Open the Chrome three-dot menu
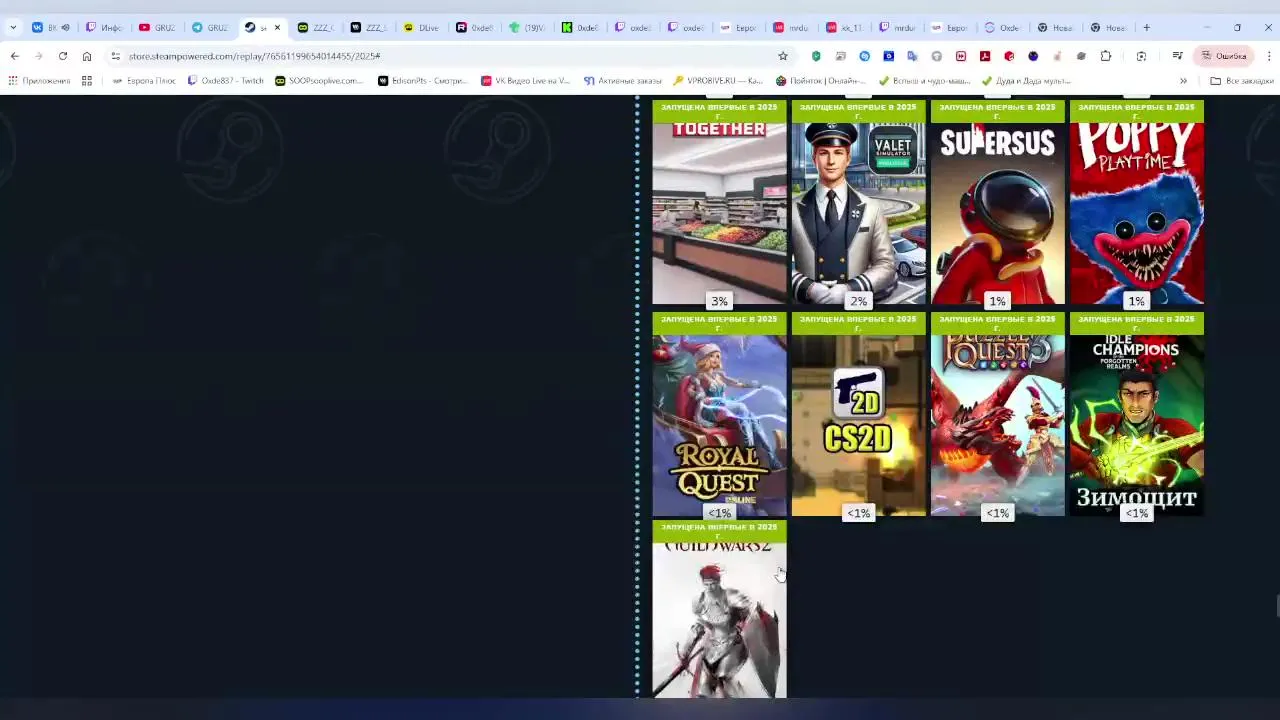 (1269, 56)
